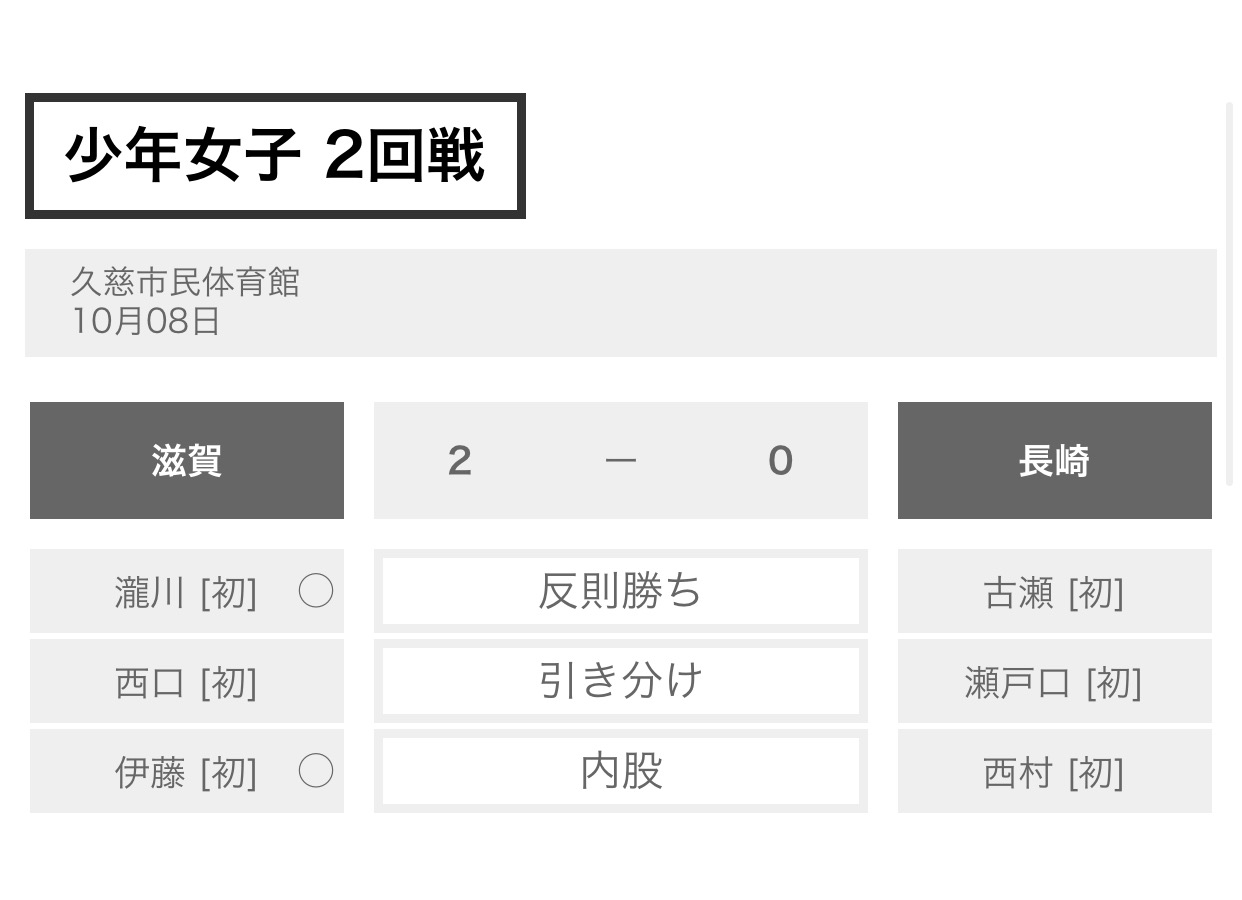Click the dash between the scores

coord(621,461)
